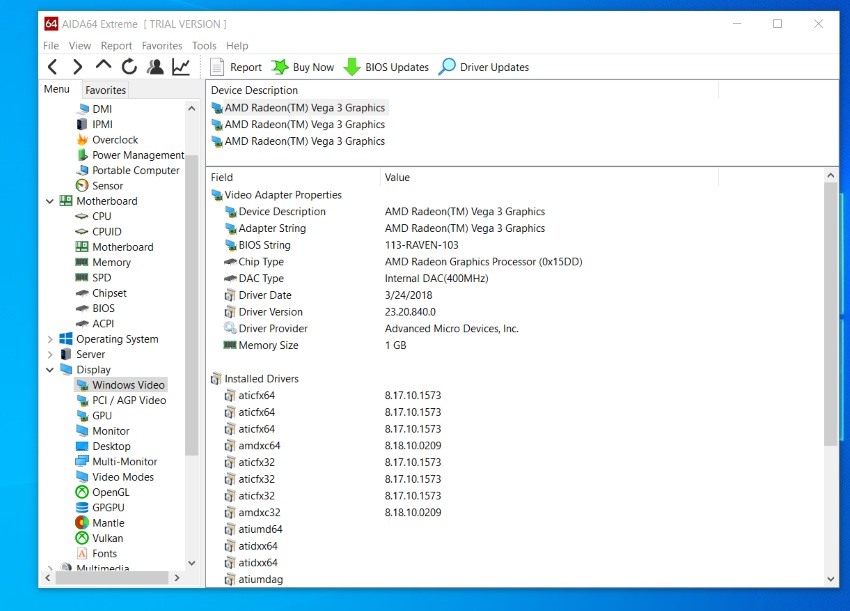Screen dimensions: 850x611
Task: Refresh the current page
Action: (129, 67)
